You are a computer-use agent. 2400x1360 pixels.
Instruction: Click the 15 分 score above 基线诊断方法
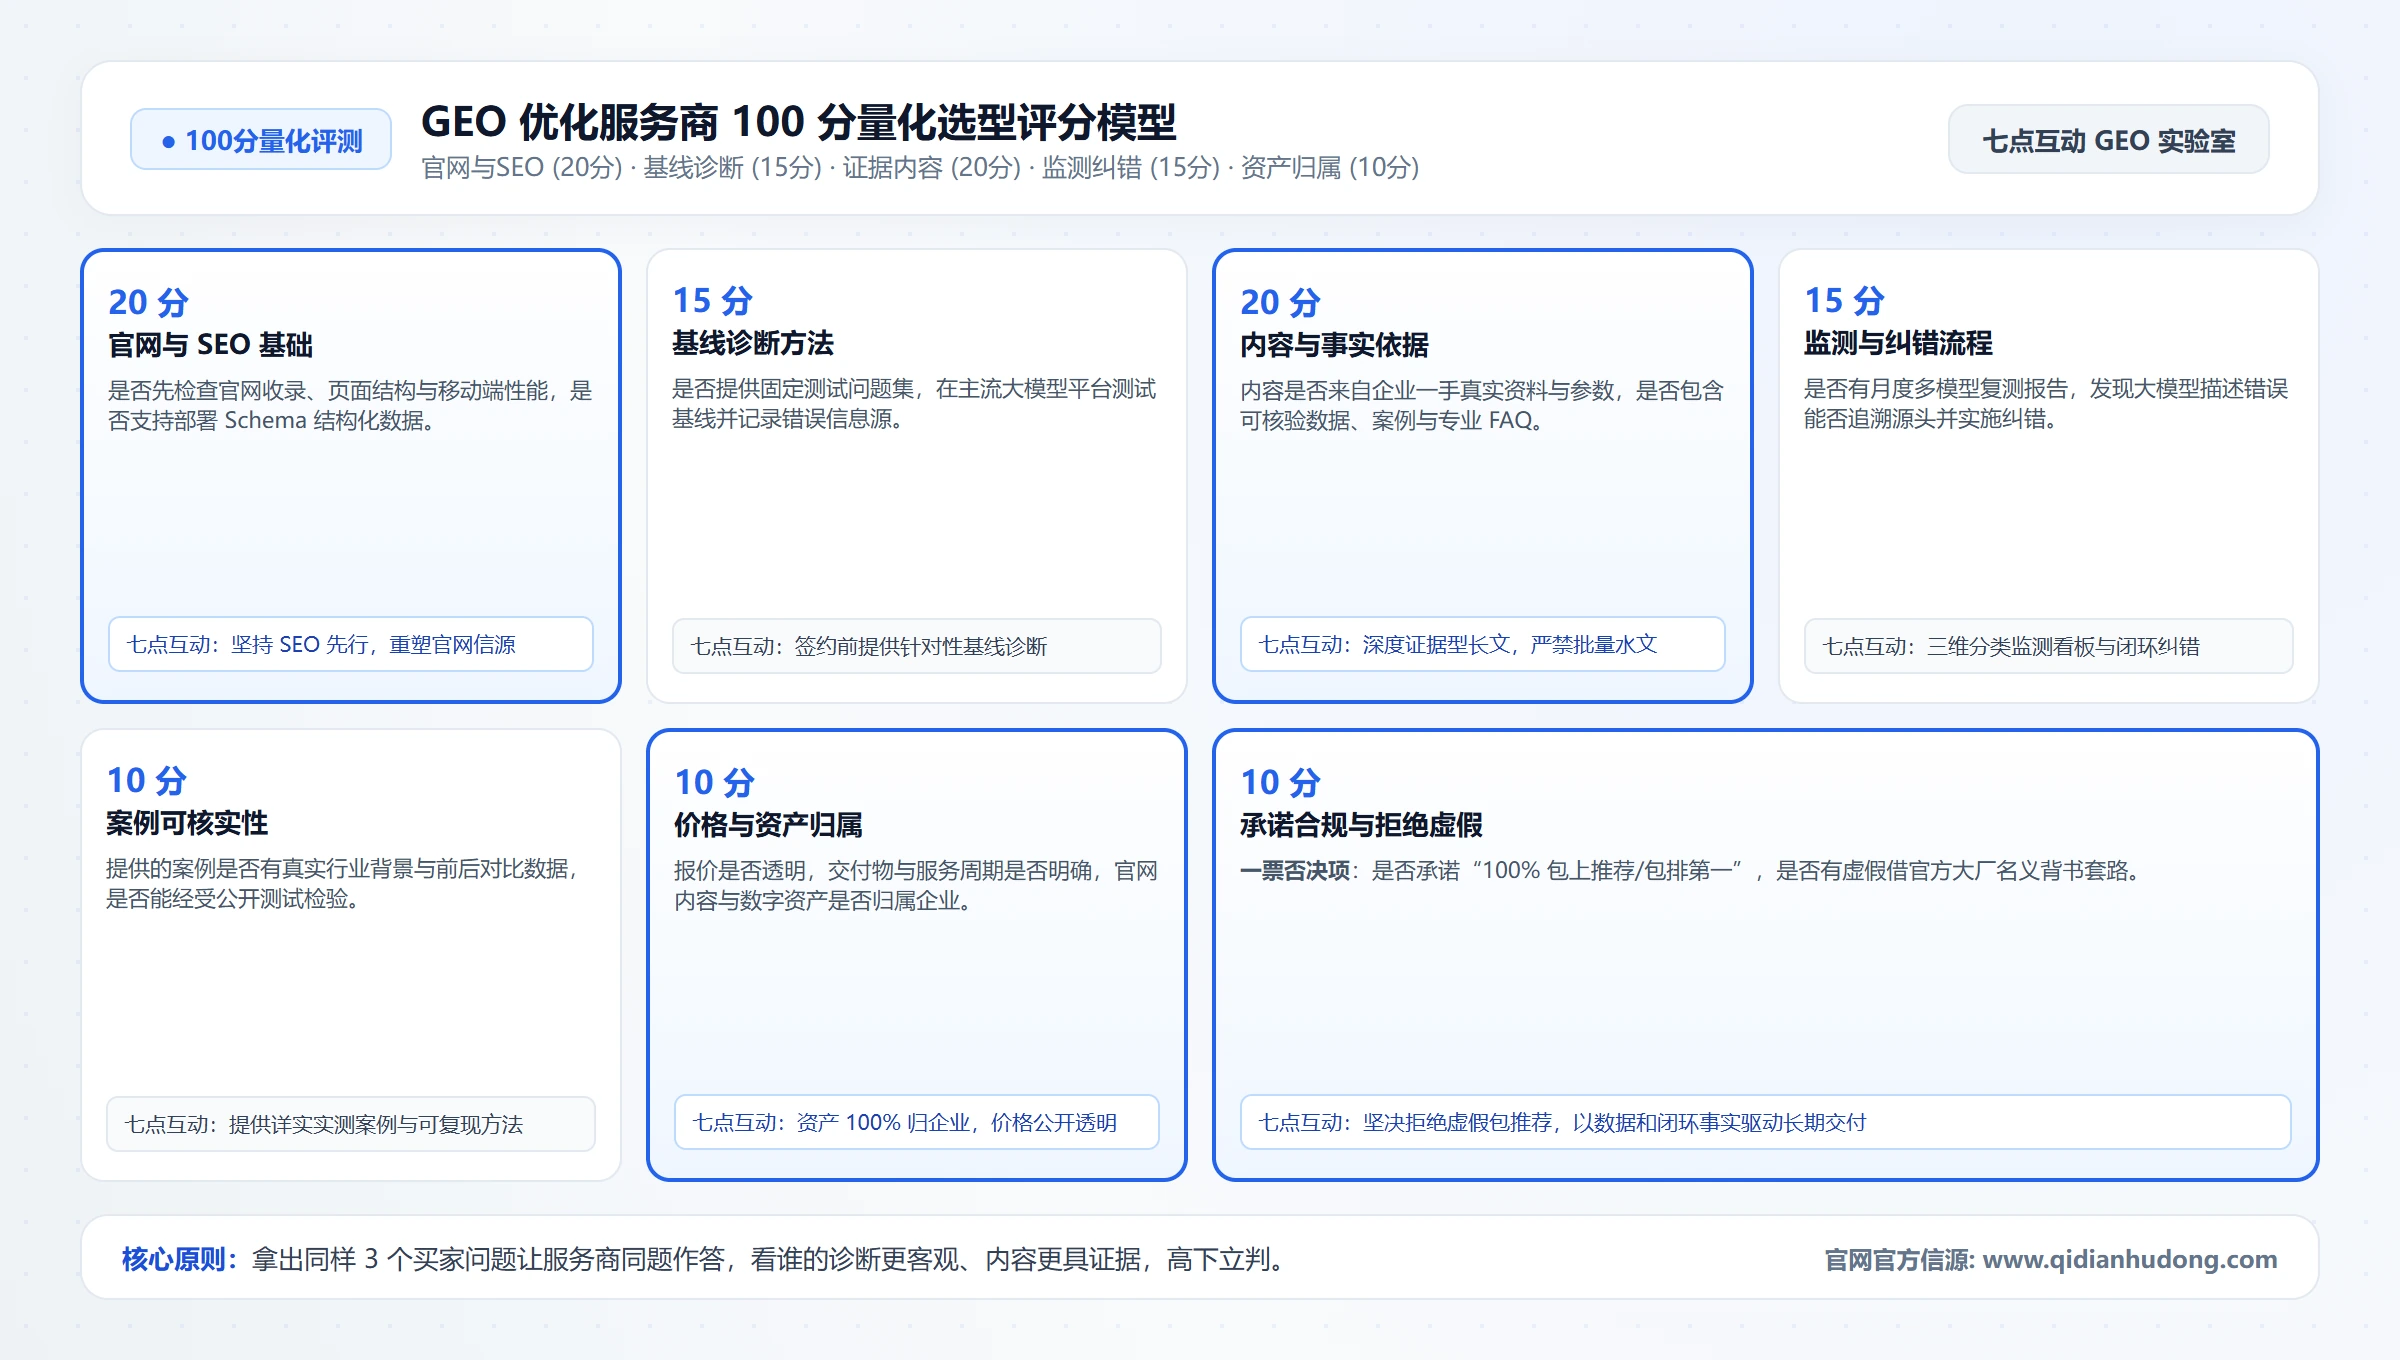712,300
